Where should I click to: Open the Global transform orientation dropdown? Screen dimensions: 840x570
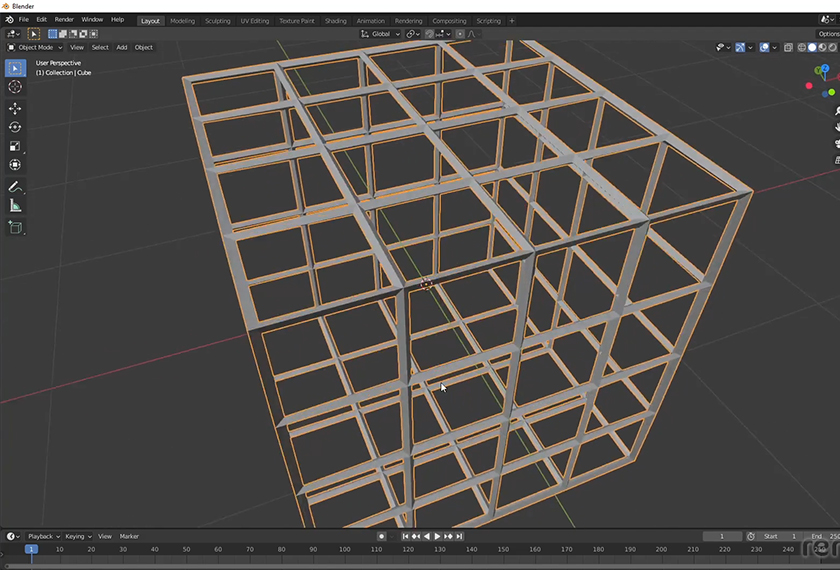381,34
